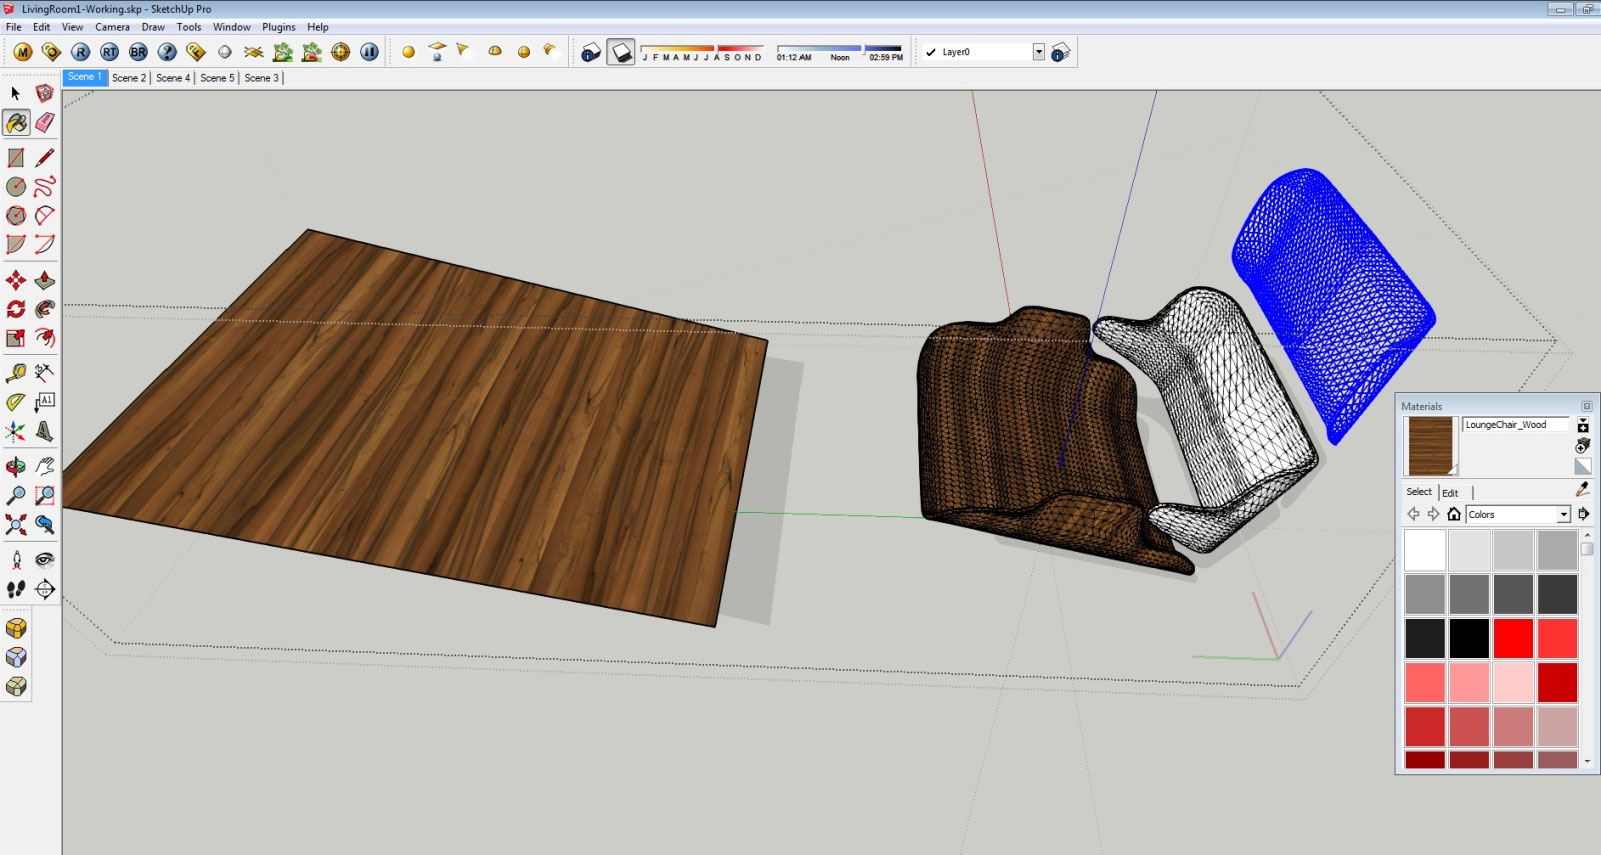
Task: Switch to the Scene 4 tab
Action: pyautogui.click(x=172, y=78)
